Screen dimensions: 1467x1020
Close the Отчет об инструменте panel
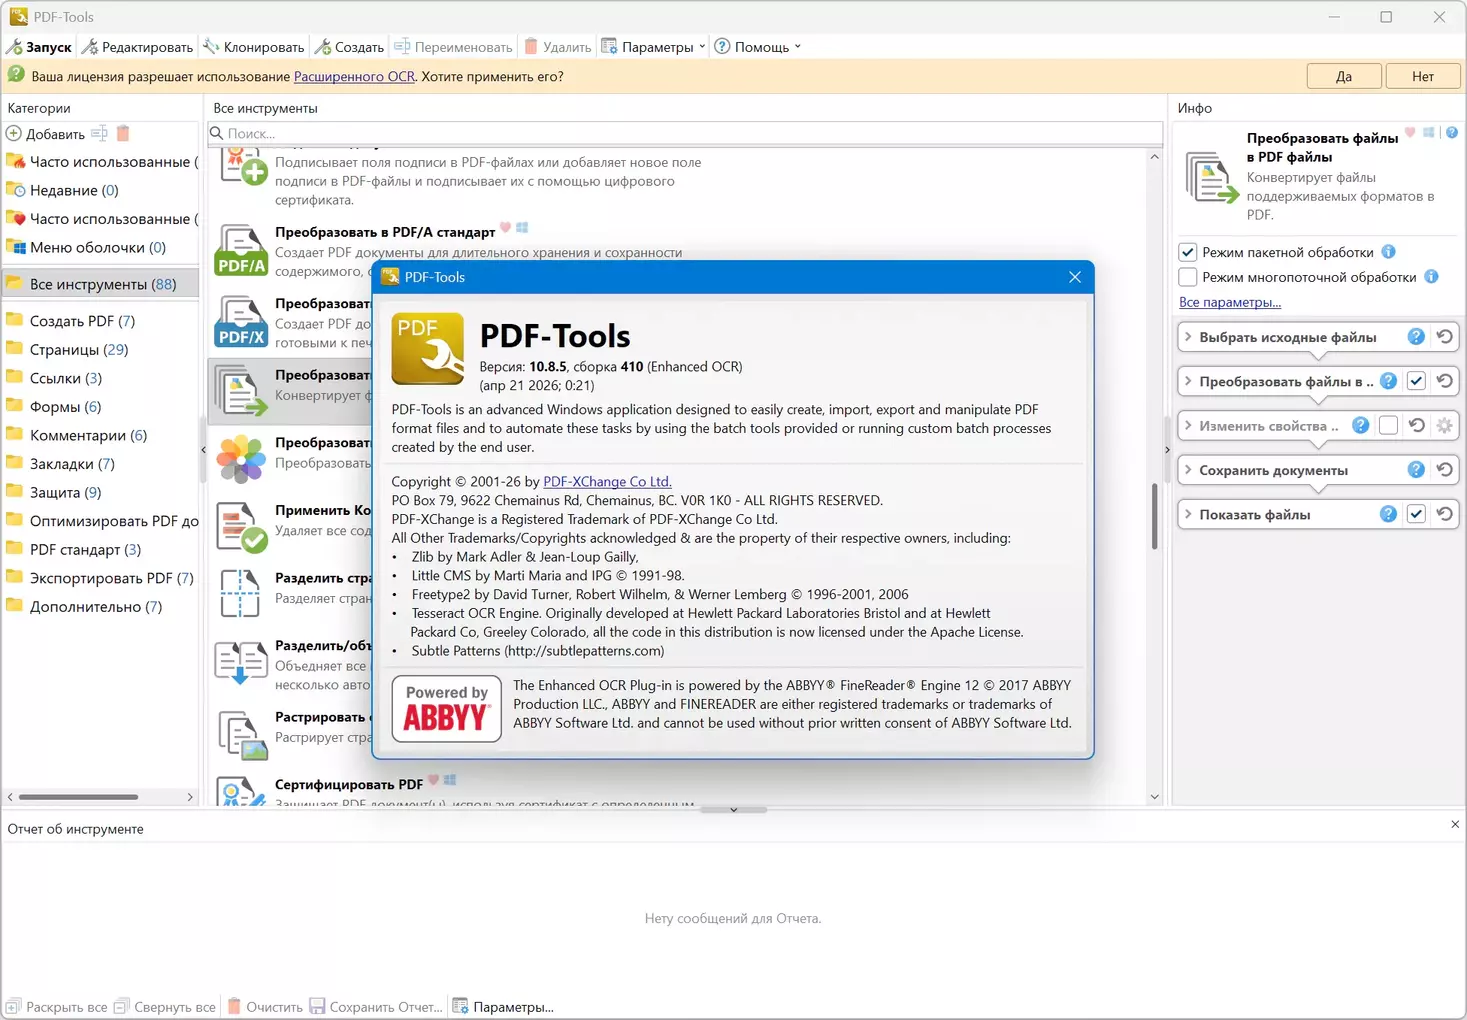1455,825
